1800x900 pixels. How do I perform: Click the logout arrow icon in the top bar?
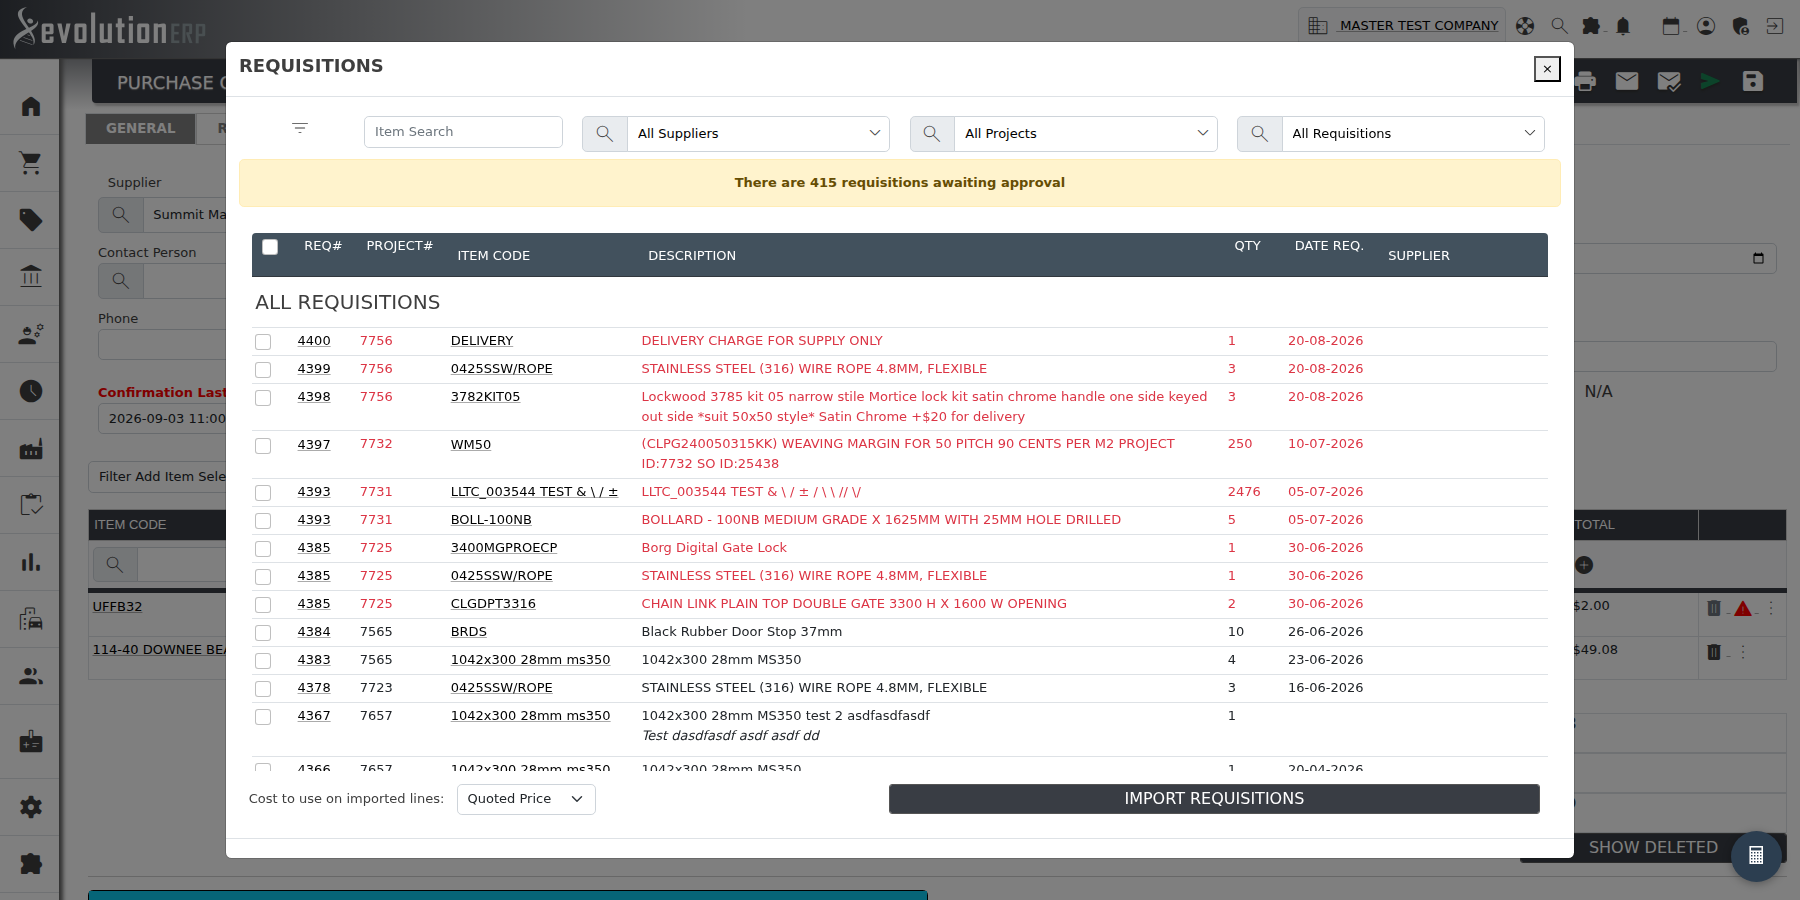(x=1775, y=26)
